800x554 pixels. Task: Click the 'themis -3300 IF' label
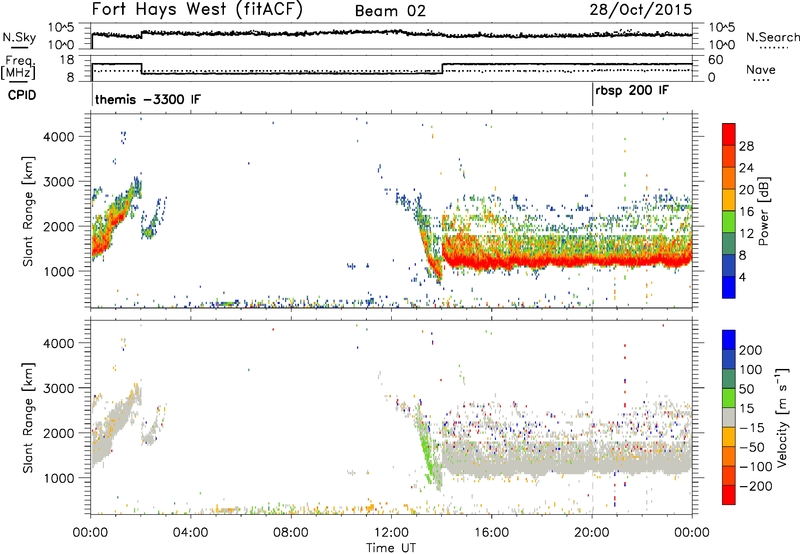click(x=148, y=99)
